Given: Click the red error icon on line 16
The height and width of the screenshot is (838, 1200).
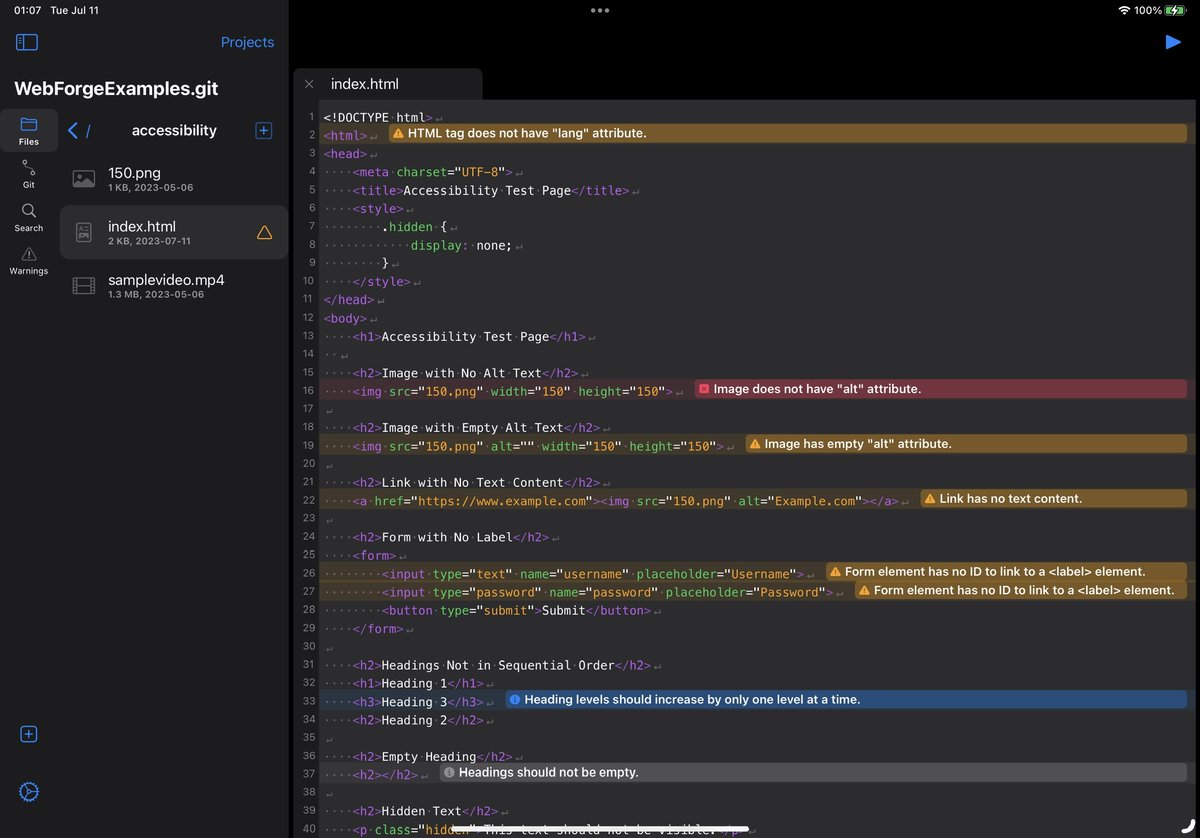Looking at the screenshot, I should pyautogui.click(x=704, y=389).
